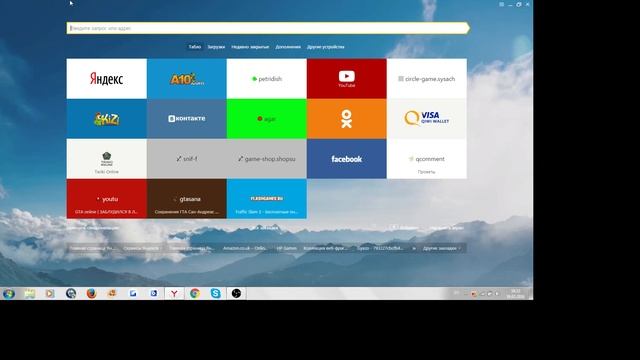Viewport: 640px width, 360px height.
Task: Switch to the Дополнения tab
Action: (288, 47)
